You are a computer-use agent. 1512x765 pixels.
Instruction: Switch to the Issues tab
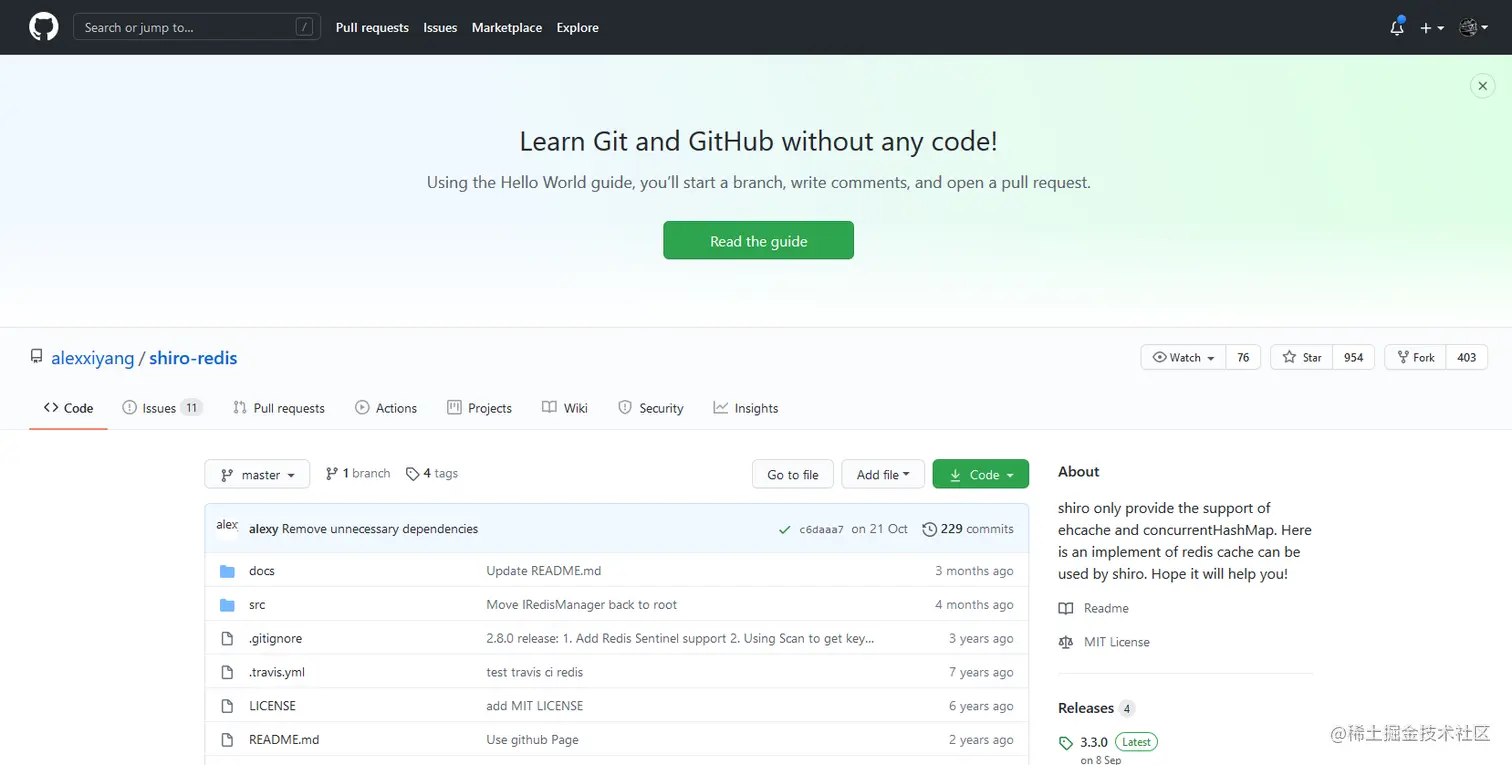[162, 408]
